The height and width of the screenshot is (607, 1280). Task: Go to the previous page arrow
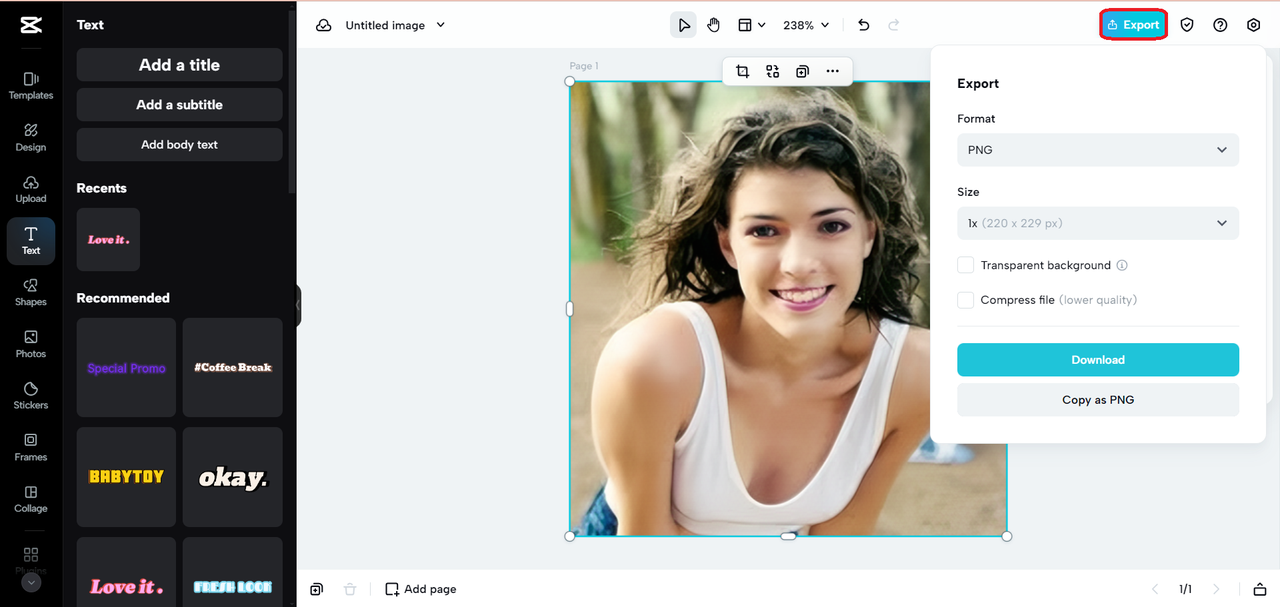tap(1154, 589)
